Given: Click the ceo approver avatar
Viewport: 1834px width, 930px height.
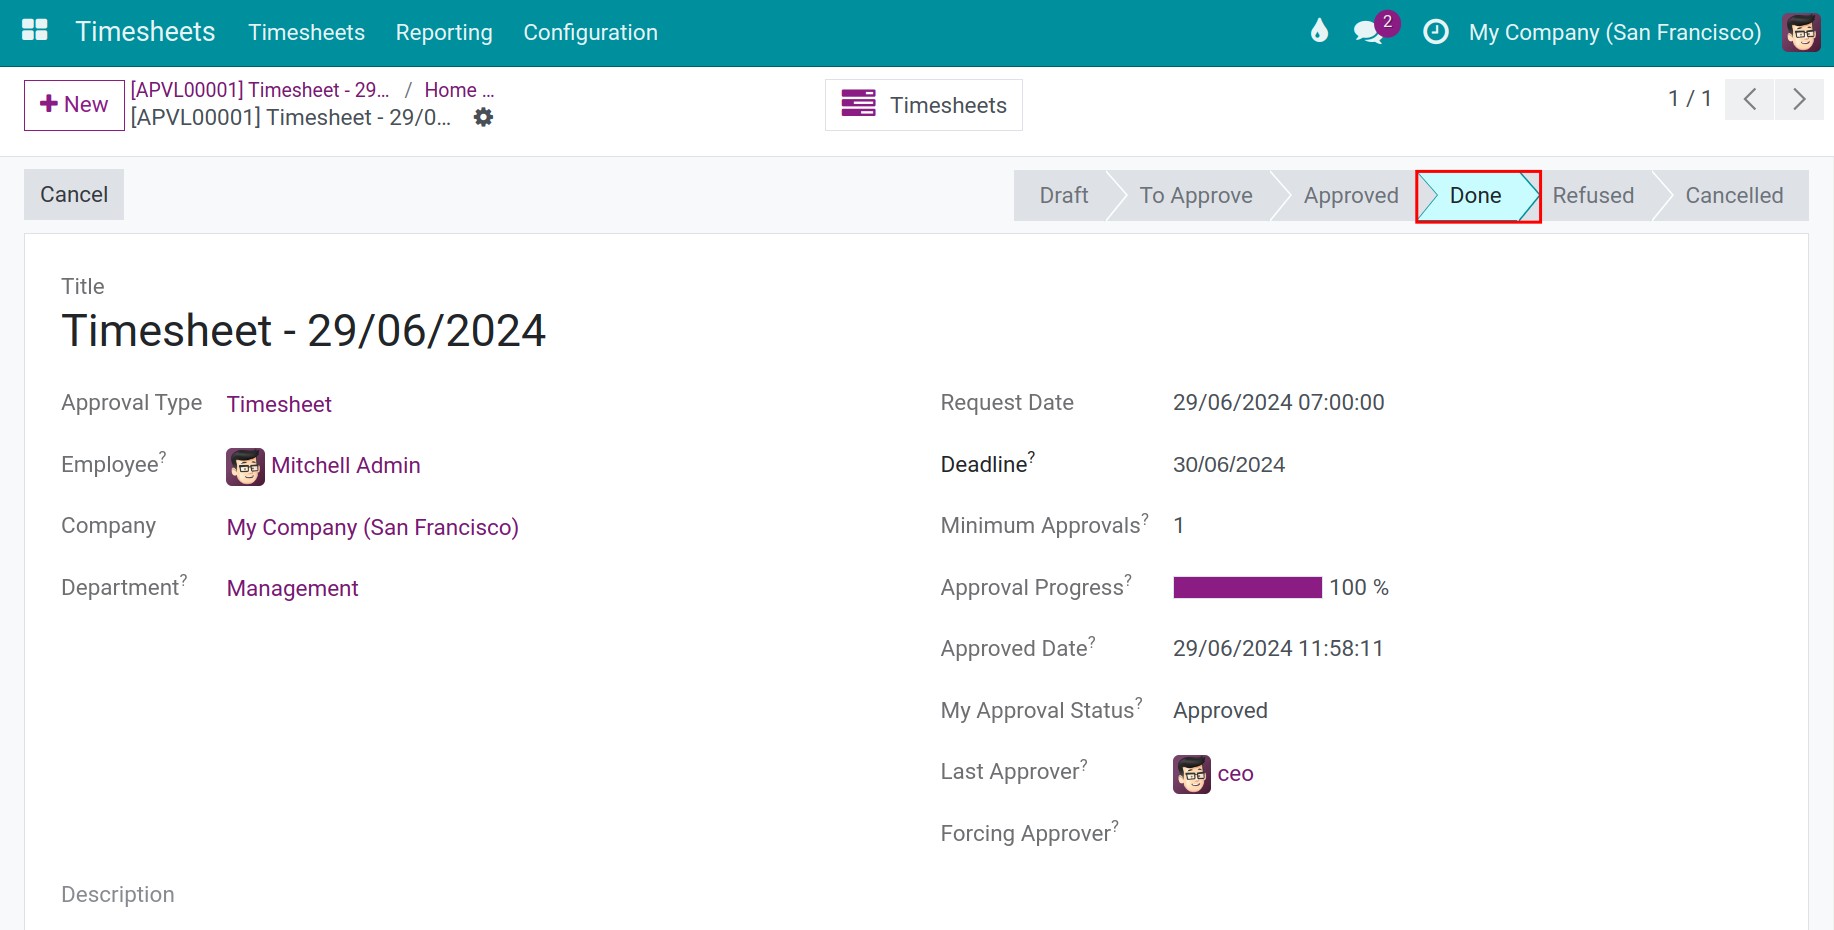Looking at the screenshot, I should point(1192,774).
